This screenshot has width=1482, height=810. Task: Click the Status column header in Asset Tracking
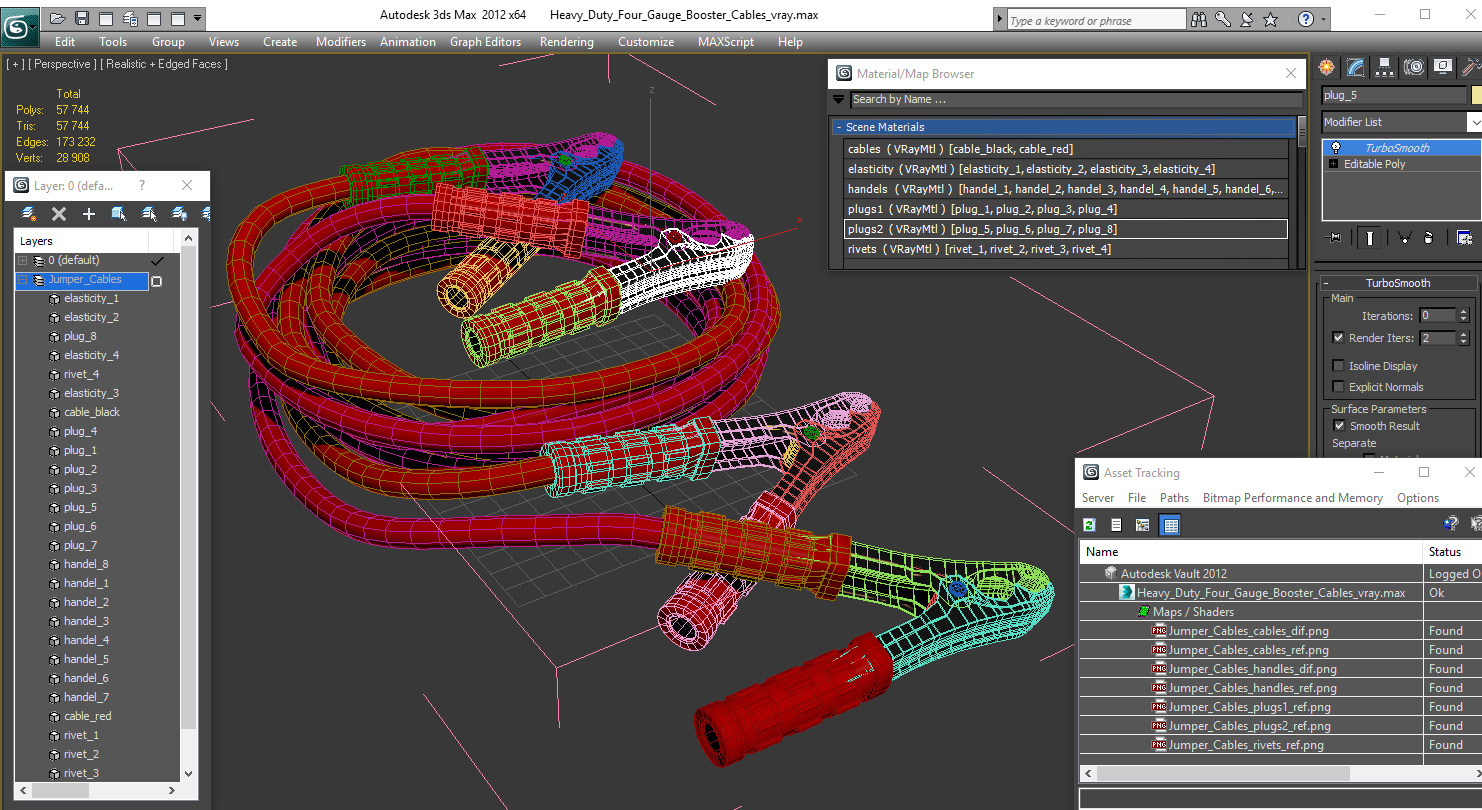pos(1453,552)
